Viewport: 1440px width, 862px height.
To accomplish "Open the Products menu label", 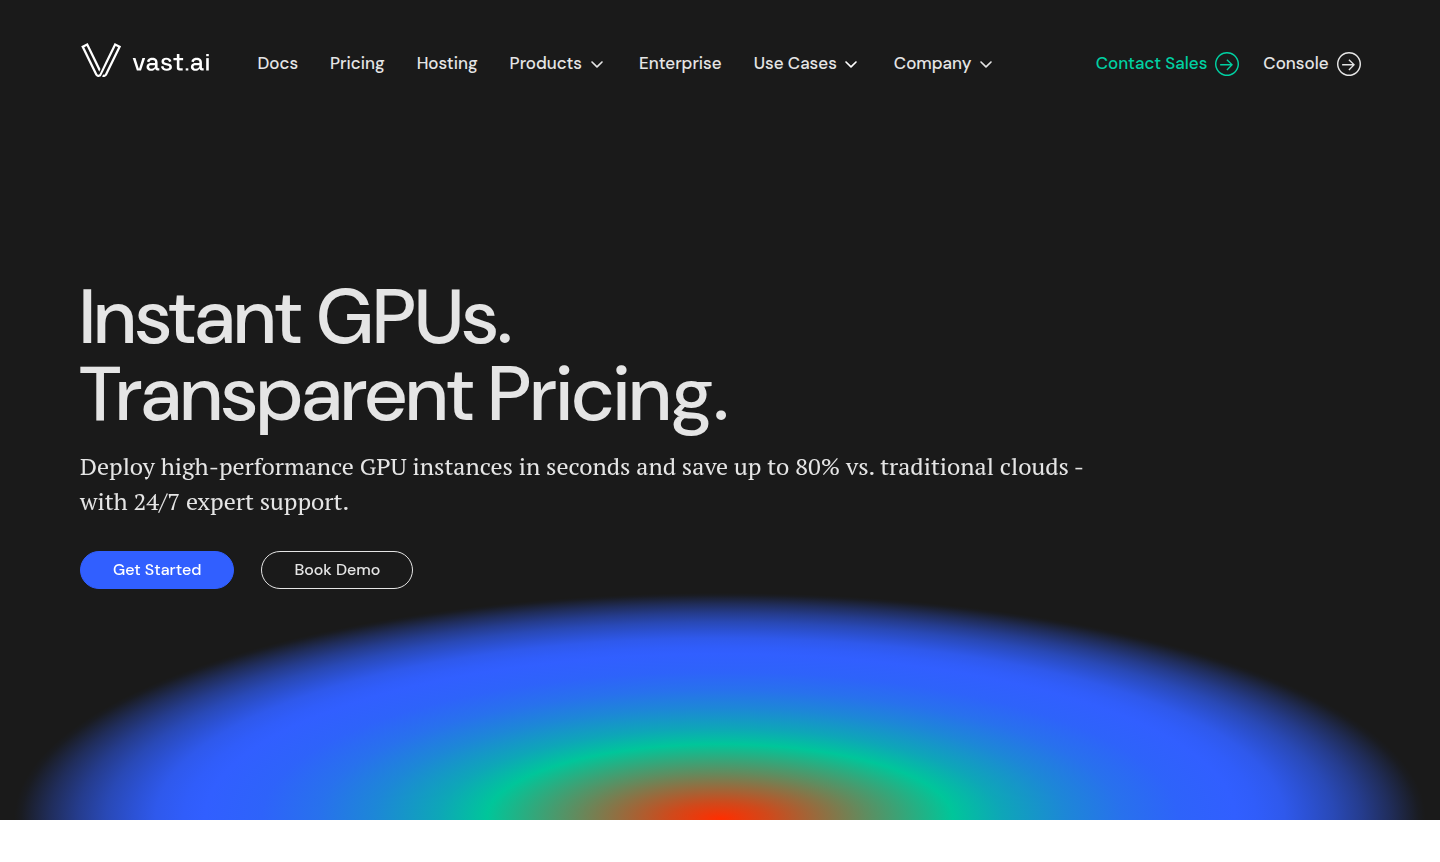I will [x=545, y=63].
